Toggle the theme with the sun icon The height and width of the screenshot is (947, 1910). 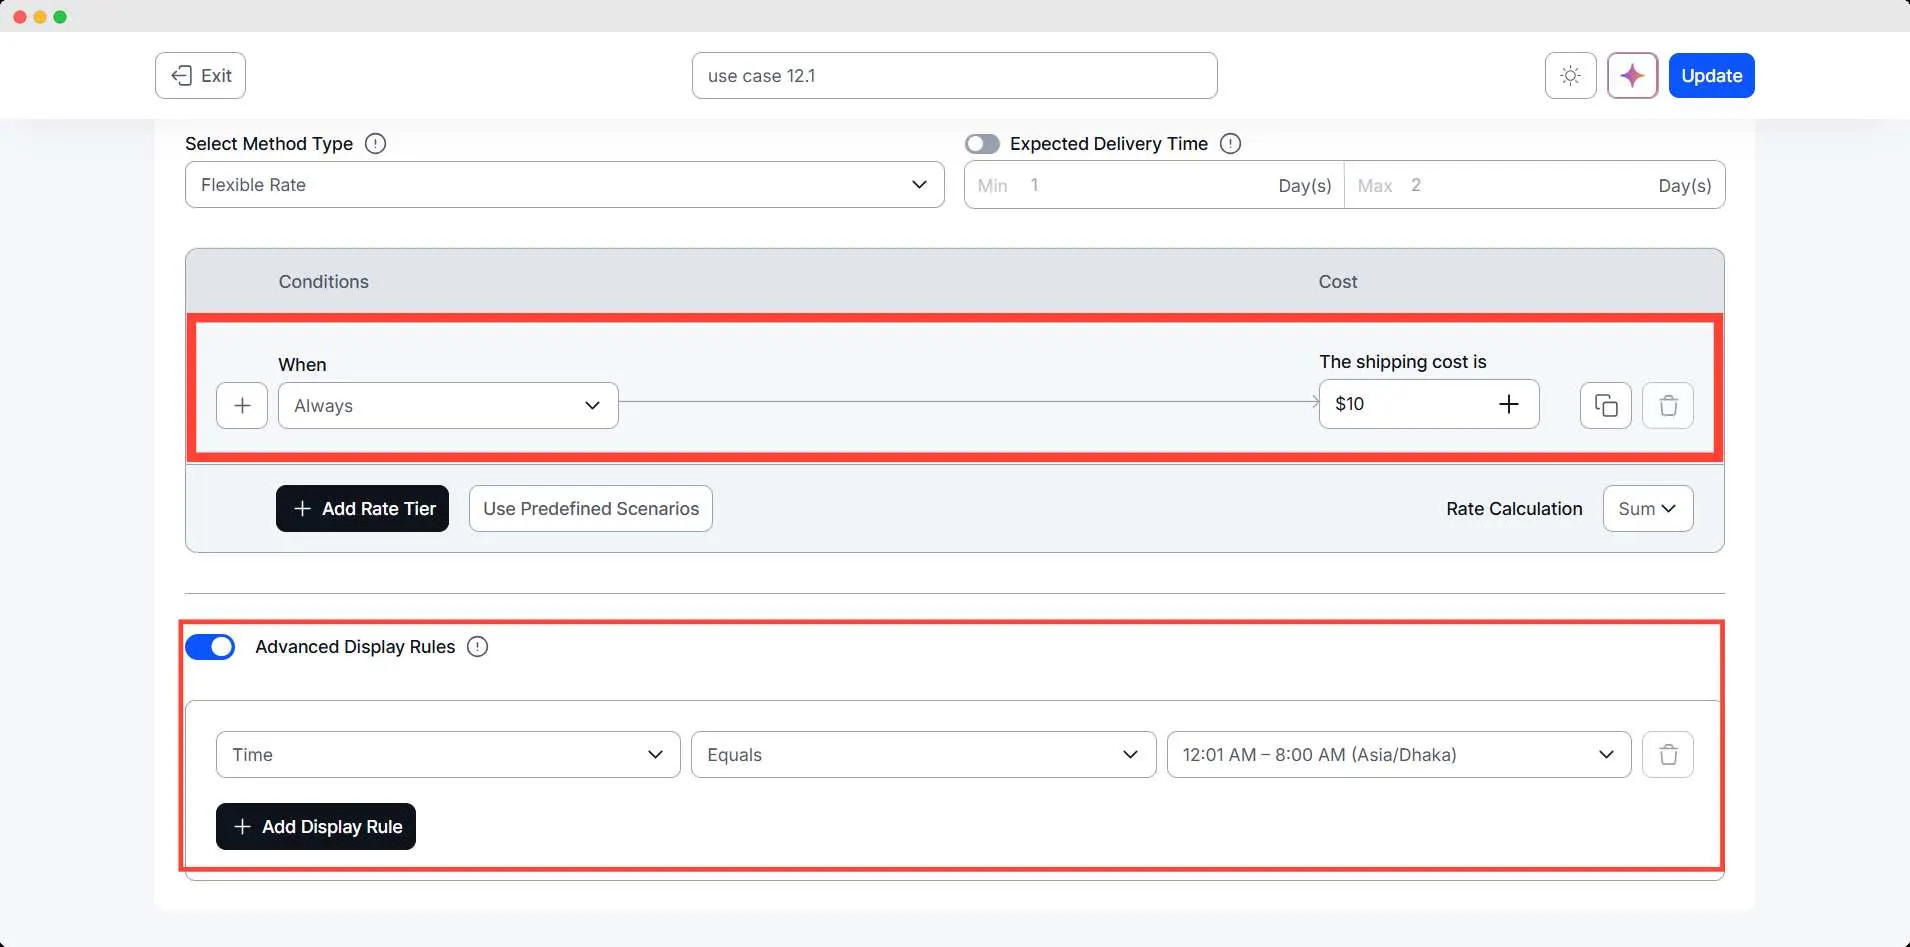pos(1569,75)
